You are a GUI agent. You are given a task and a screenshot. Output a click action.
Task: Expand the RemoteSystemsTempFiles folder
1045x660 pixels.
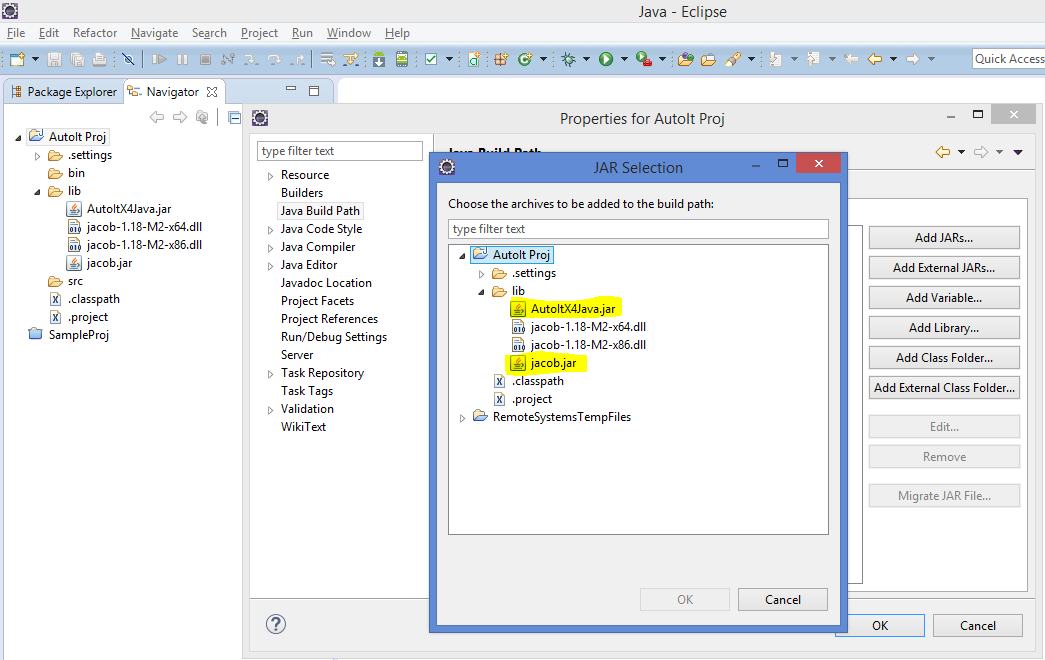pyautogui.click(x=462, y=417)
